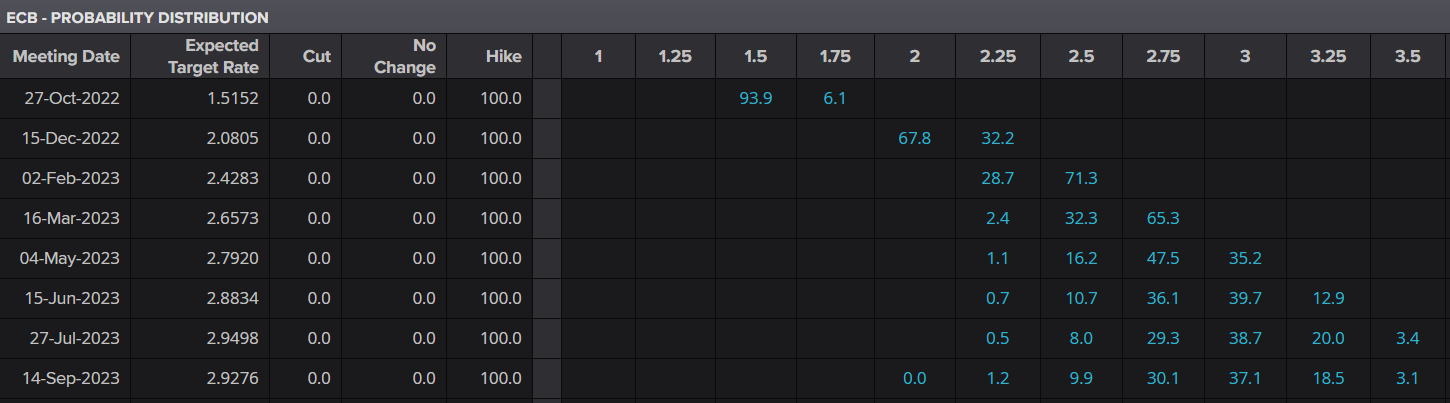Click the 32.2 probability value

tap(997, 138)
